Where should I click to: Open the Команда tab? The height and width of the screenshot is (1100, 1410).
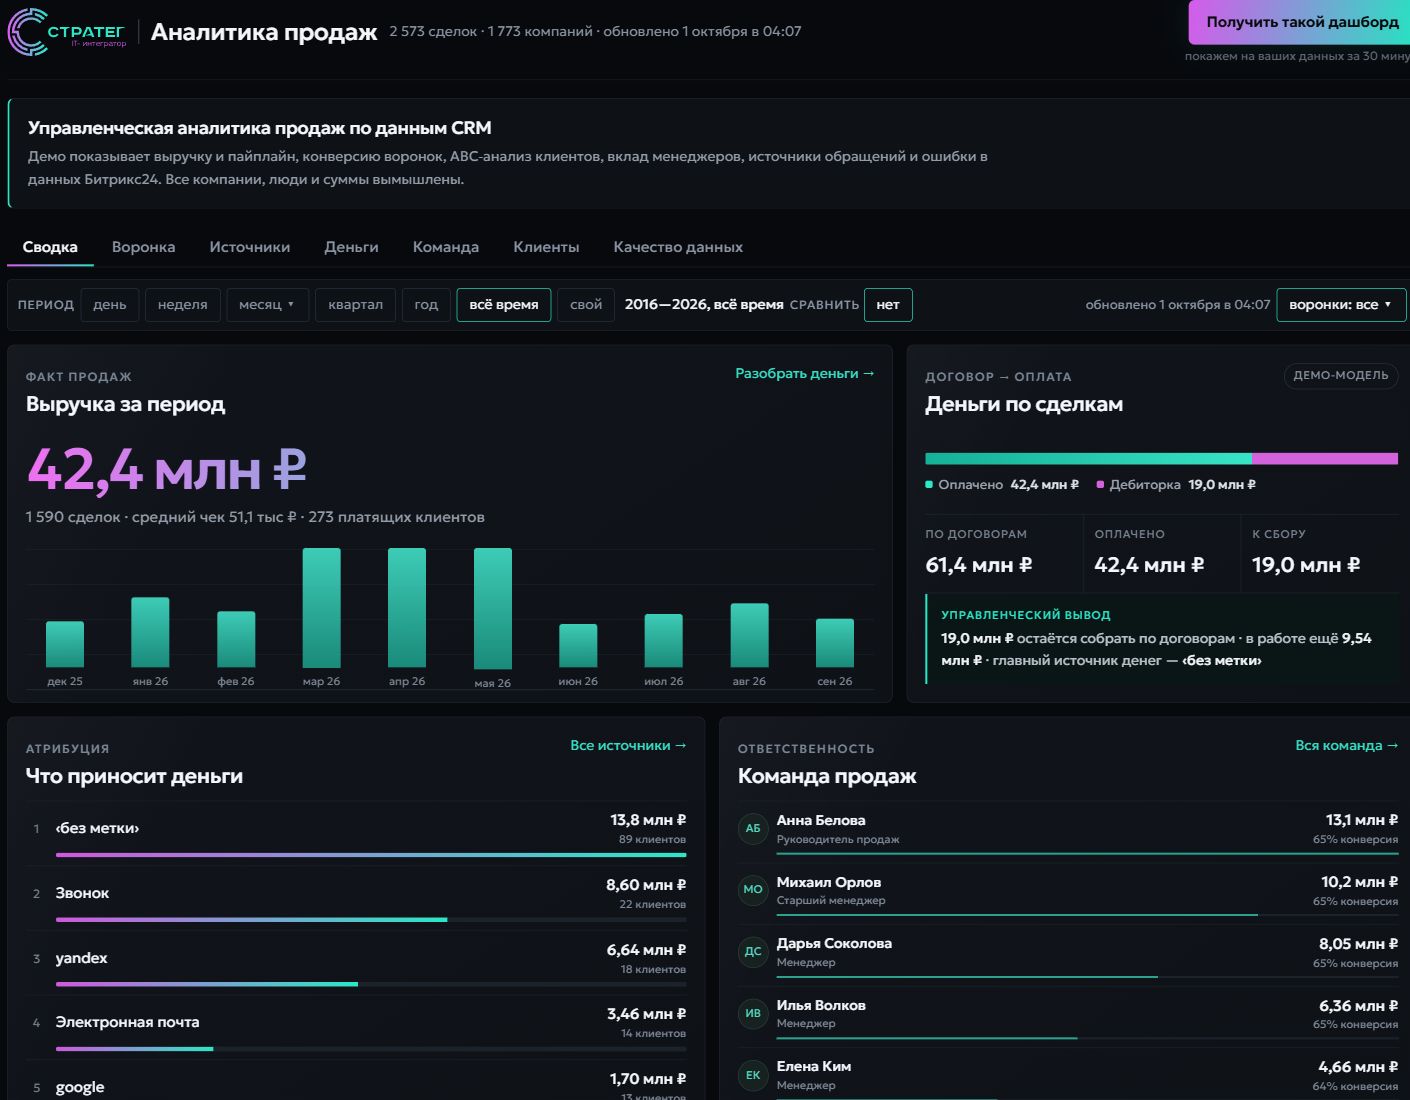tap(446, 247)
